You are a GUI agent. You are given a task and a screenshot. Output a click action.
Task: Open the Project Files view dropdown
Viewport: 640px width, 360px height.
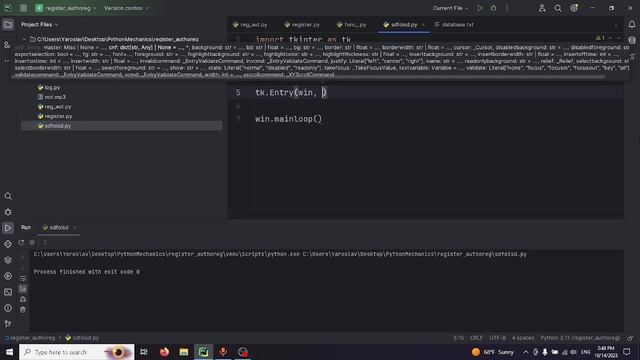tap(39, 24)
